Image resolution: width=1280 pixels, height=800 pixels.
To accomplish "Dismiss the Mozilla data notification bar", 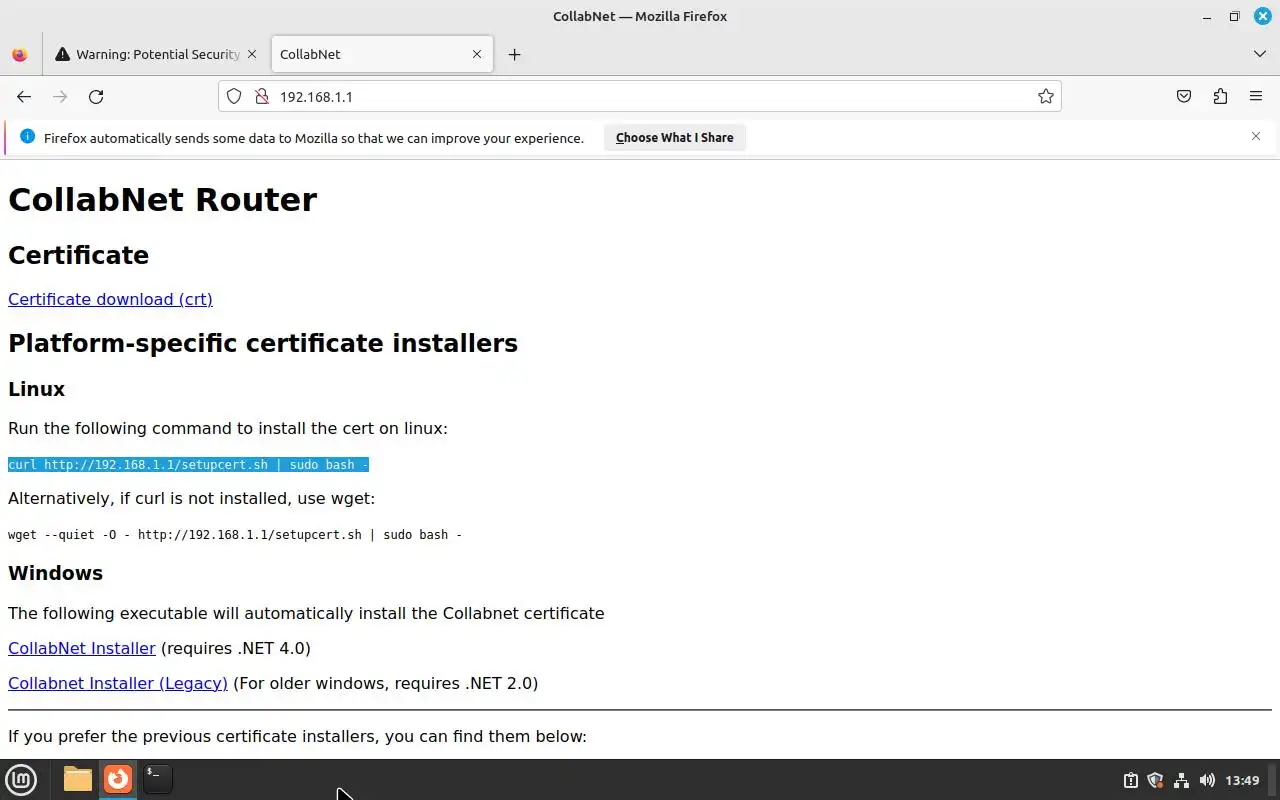I will [1256, 136].
